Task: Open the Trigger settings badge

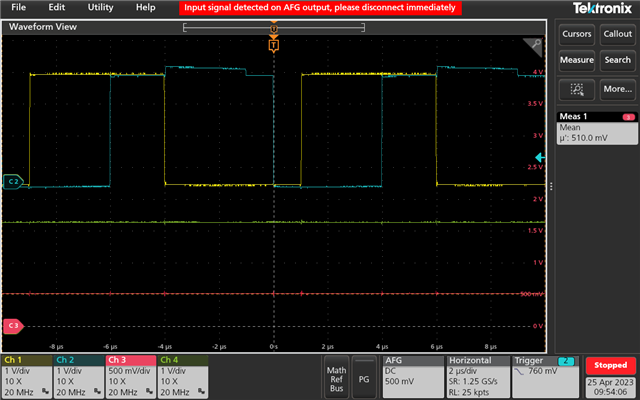Action: click(x=546, y=376)
